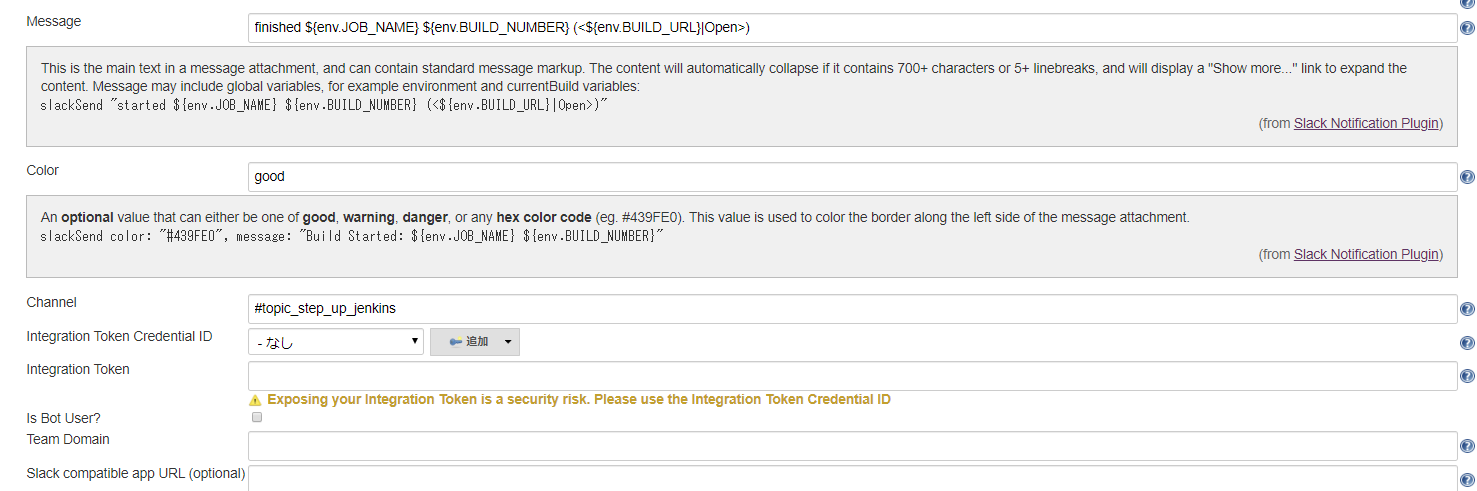The height and width of the screenshot is (491, 1477).
Task: Open Slack Notification Plugin link under Color help
Action: click(1366, 254)
